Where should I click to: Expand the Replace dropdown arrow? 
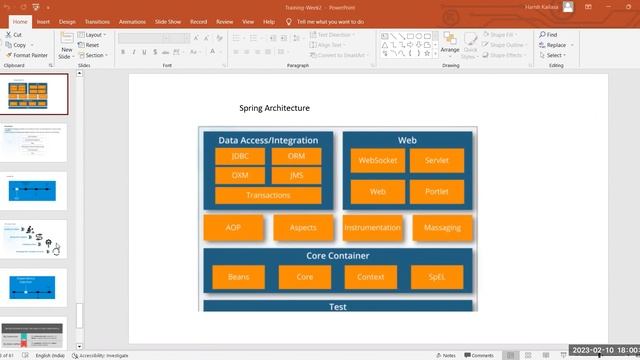tap(572, 45)
